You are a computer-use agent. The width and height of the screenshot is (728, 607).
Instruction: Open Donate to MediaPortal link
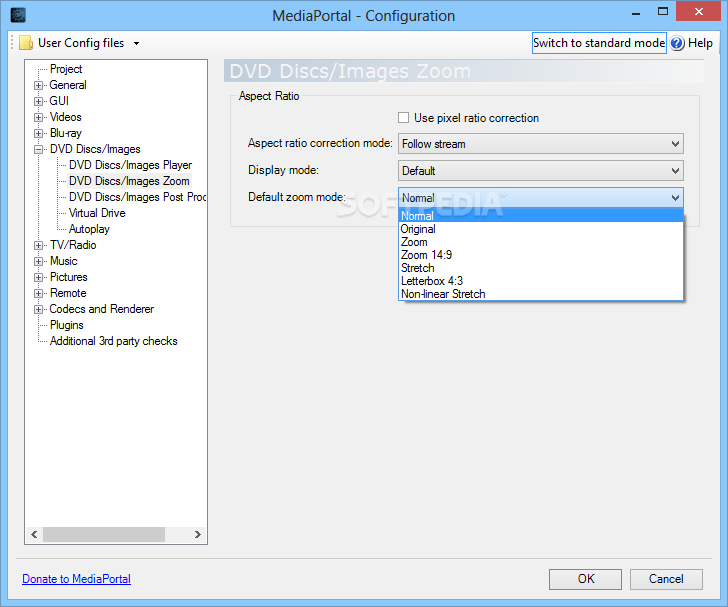[77, 579]
